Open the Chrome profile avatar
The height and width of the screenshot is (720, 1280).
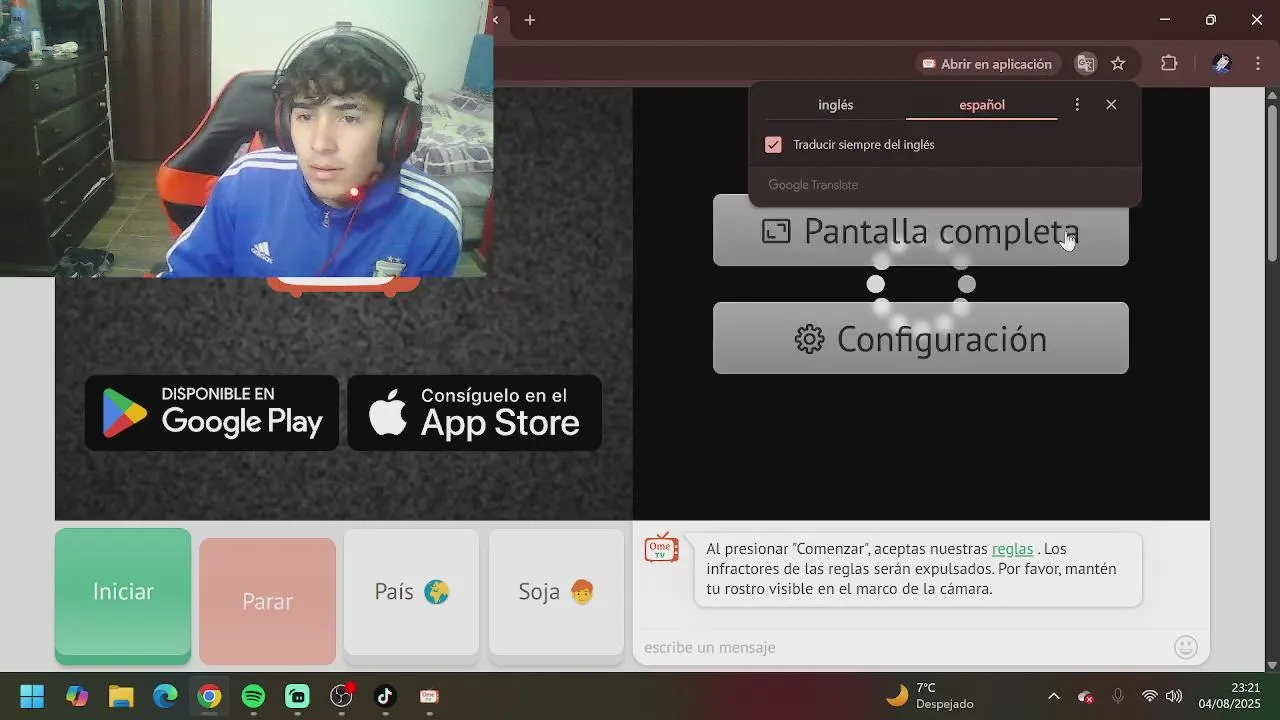click(x=1221, y=64)
